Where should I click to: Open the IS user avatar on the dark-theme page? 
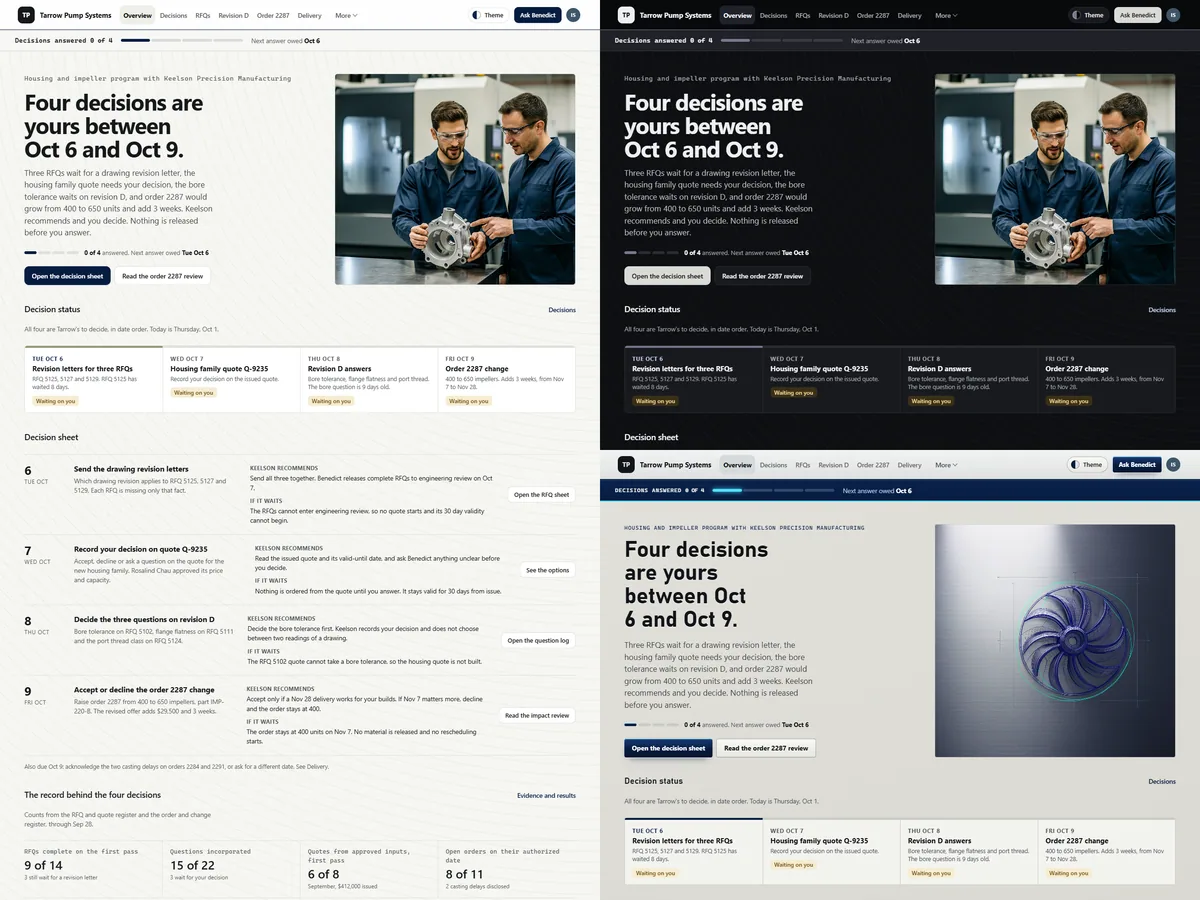pyautogui.click(x=1173, y=15)
